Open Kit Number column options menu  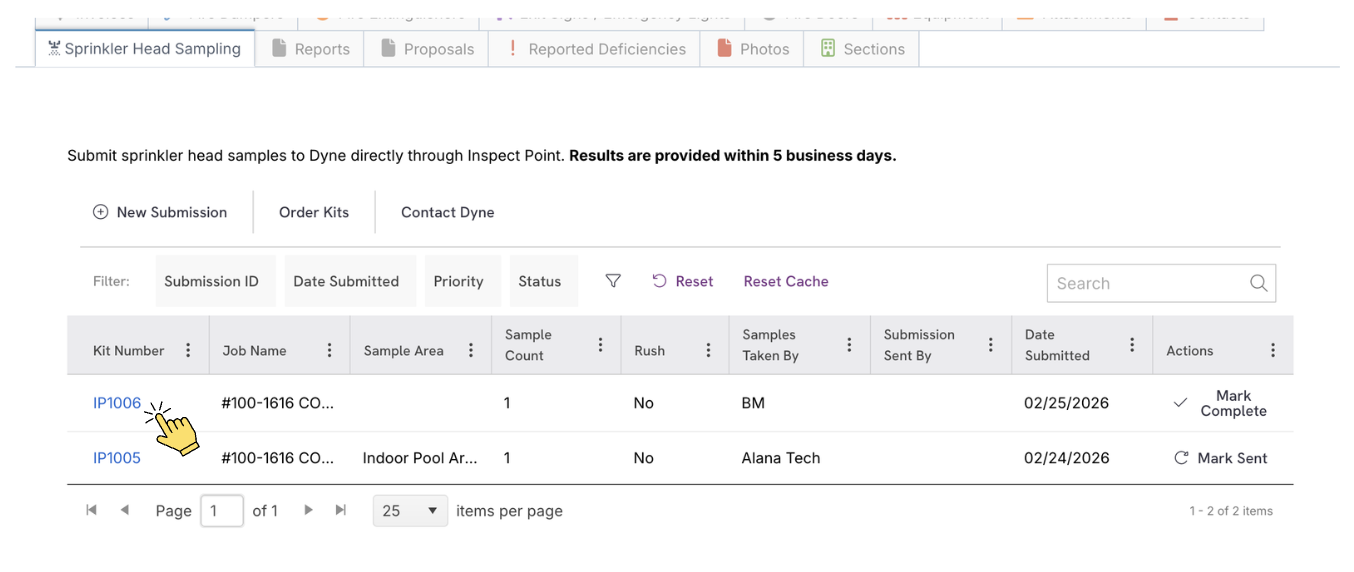188,350
